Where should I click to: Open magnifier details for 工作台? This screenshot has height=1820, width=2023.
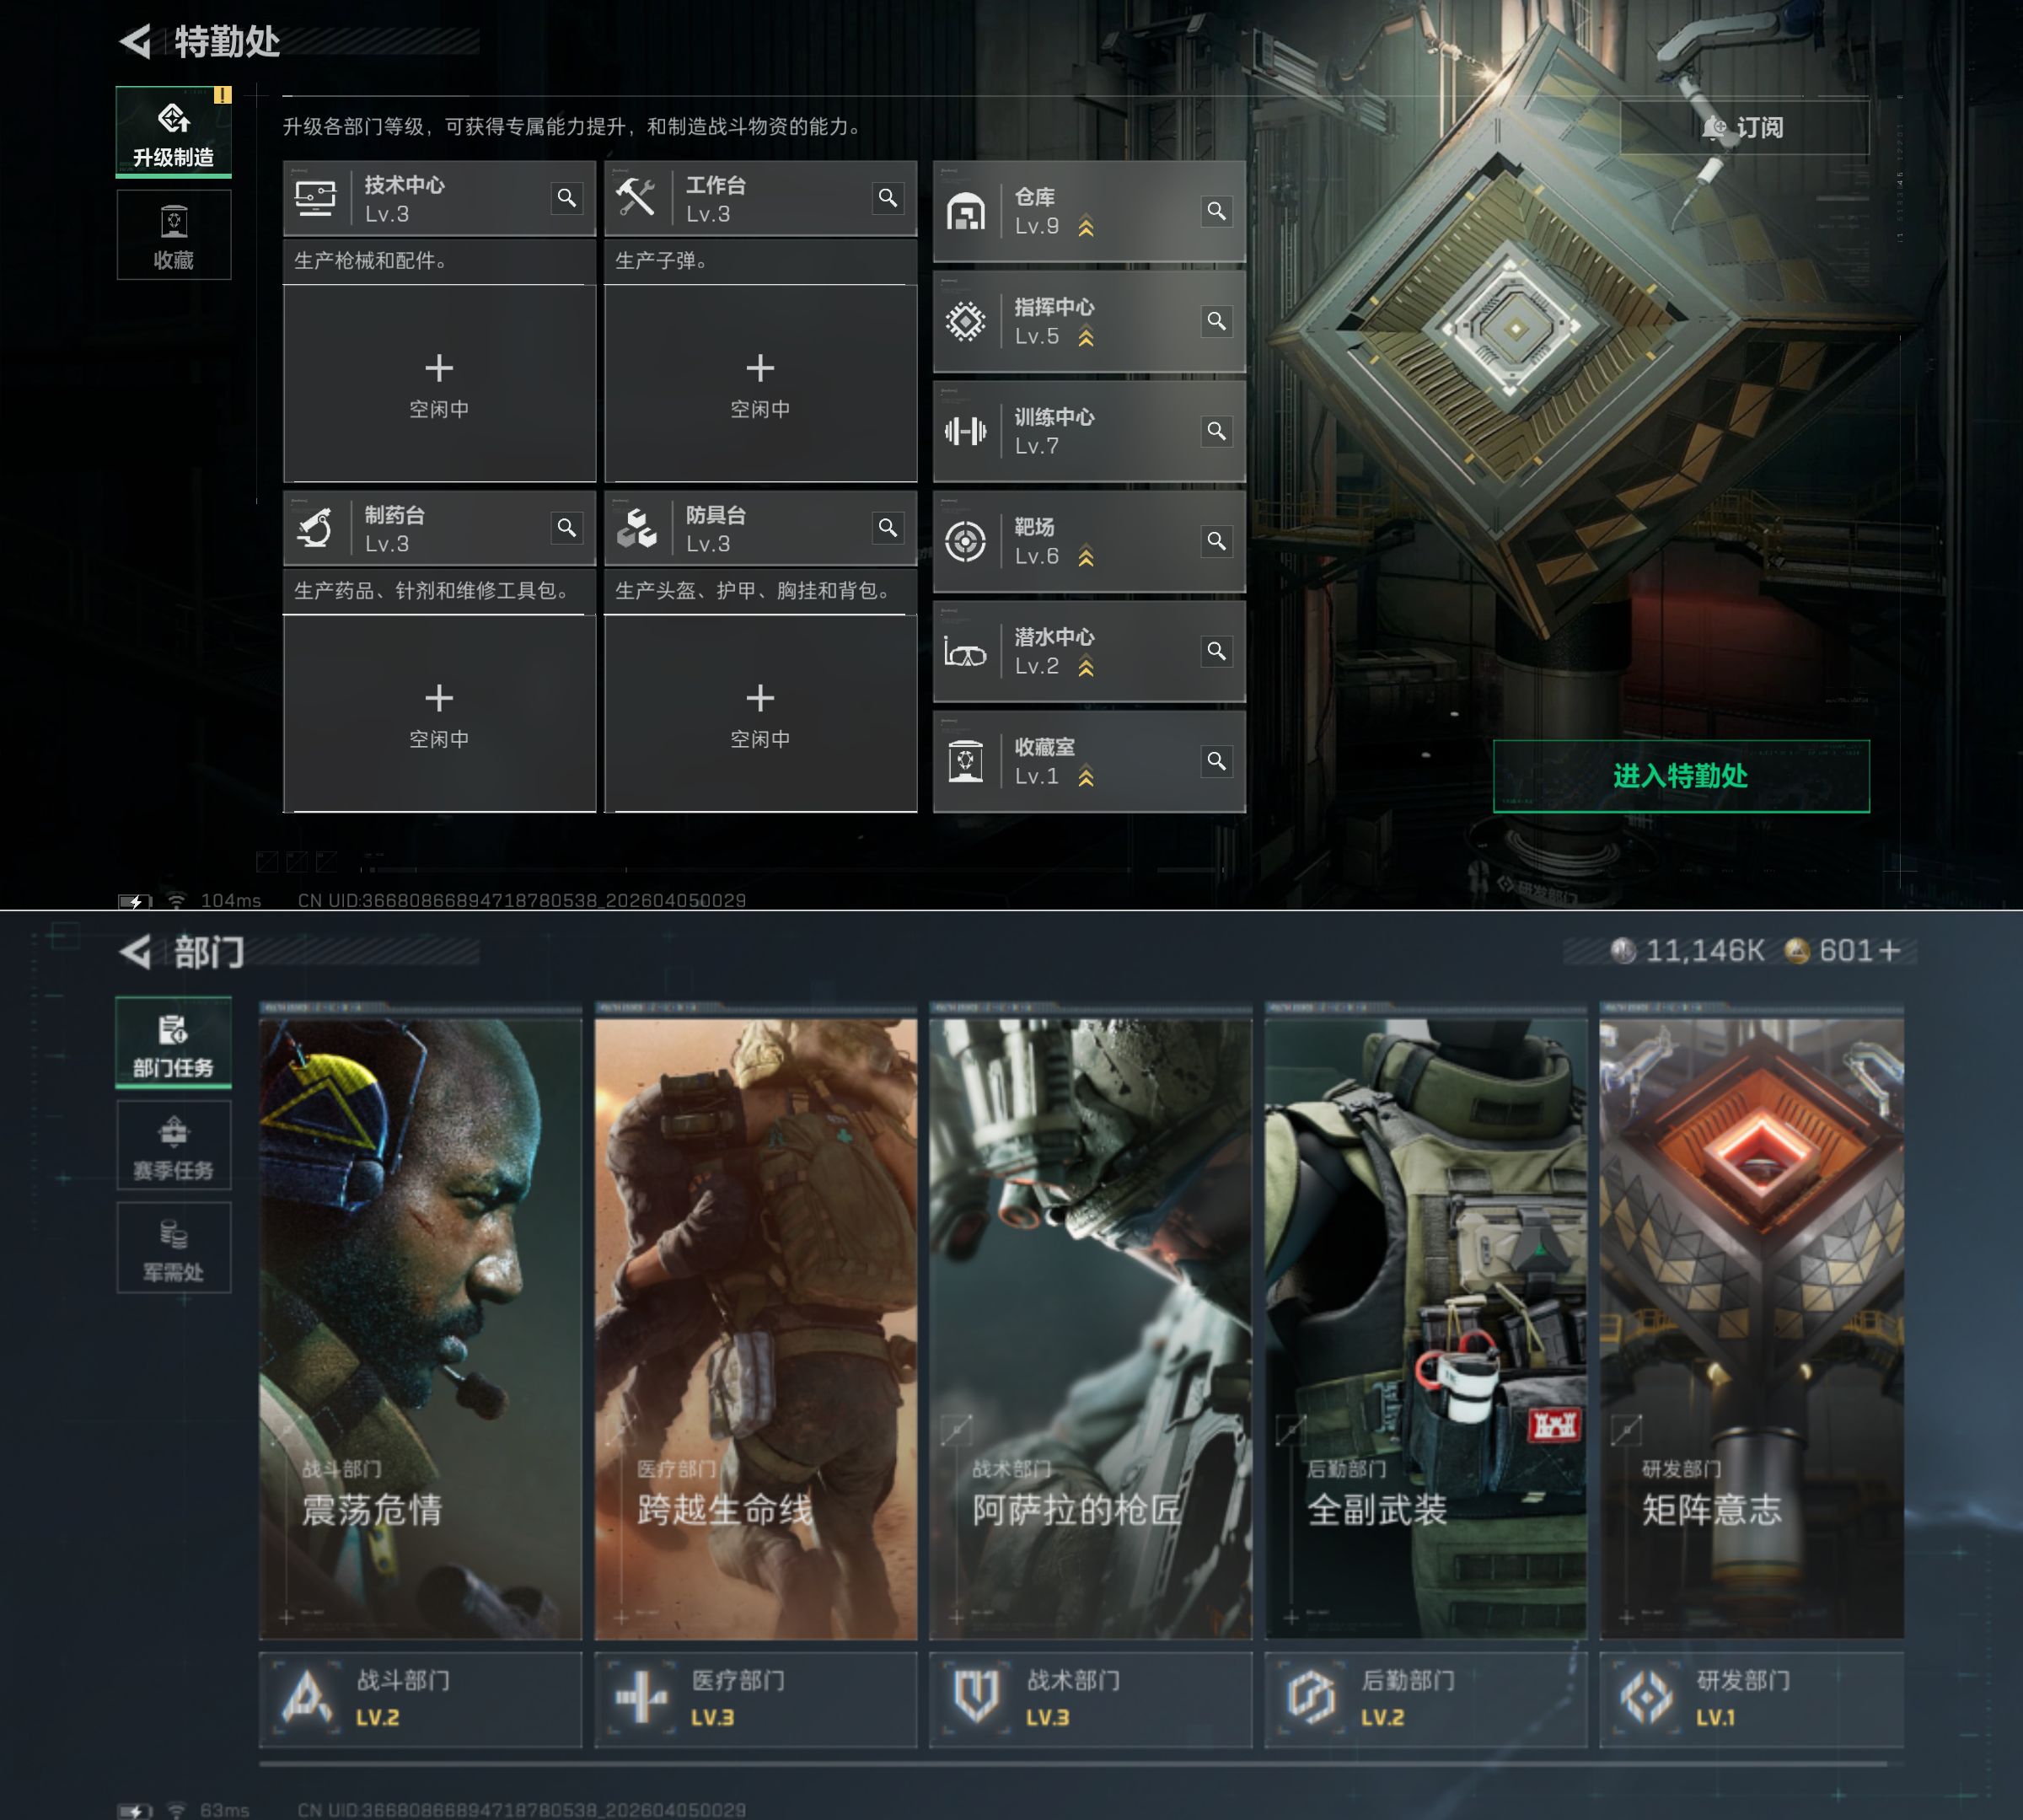pyautogui.click(x=887, y=198)
